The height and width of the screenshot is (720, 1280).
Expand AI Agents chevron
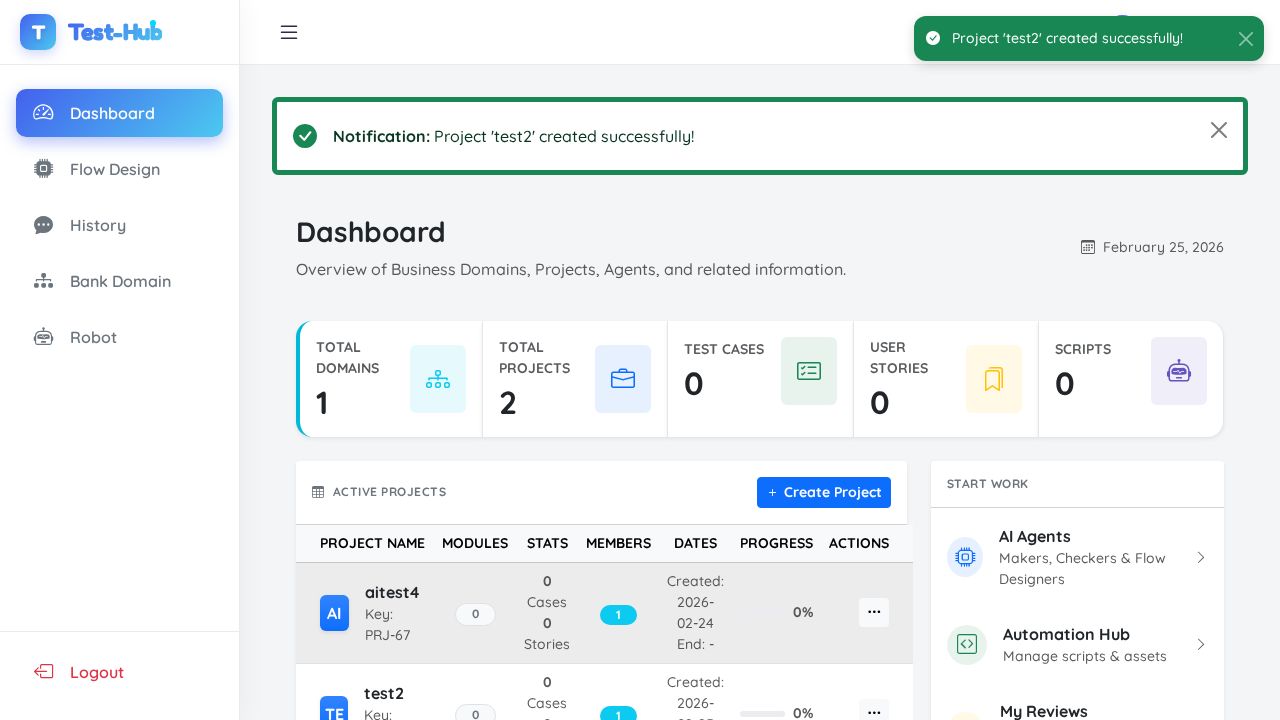pos(1201,557)
